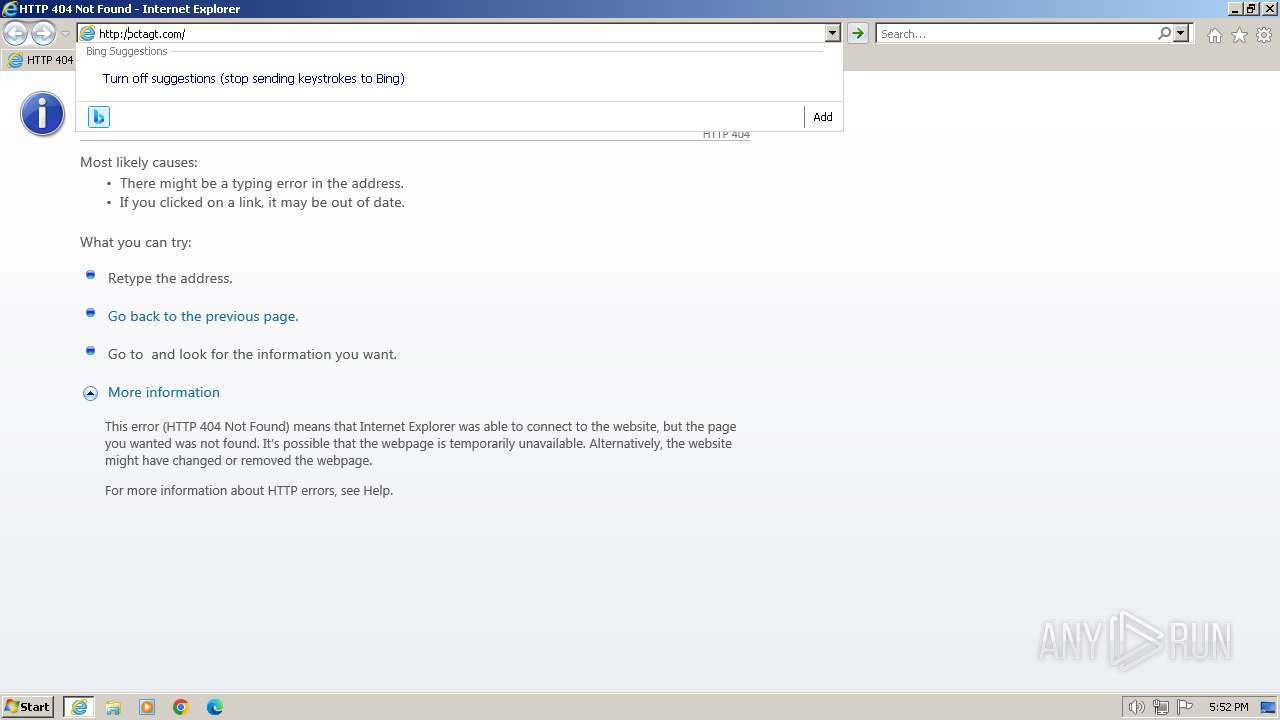The image size is (1280, 720).
Task: Open the Home page icon
Action: click(1214, 35)
